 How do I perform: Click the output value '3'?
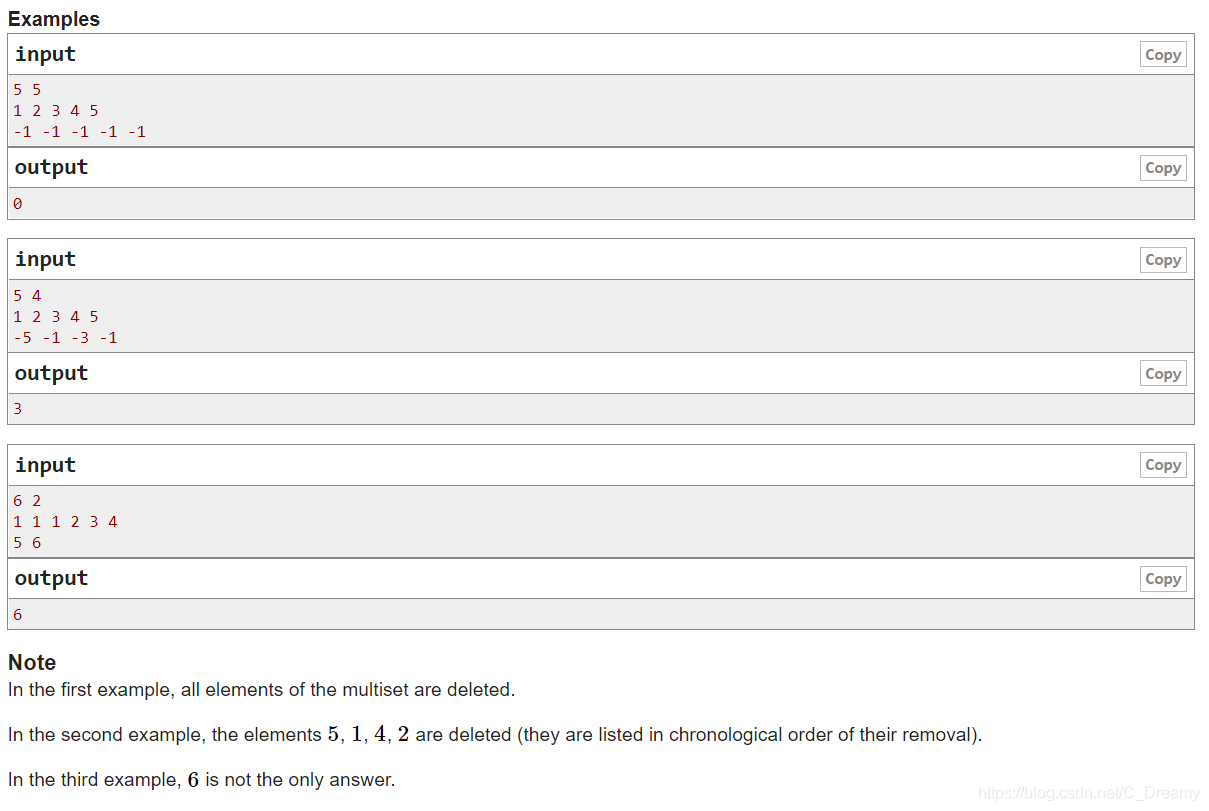pos(16,408)
